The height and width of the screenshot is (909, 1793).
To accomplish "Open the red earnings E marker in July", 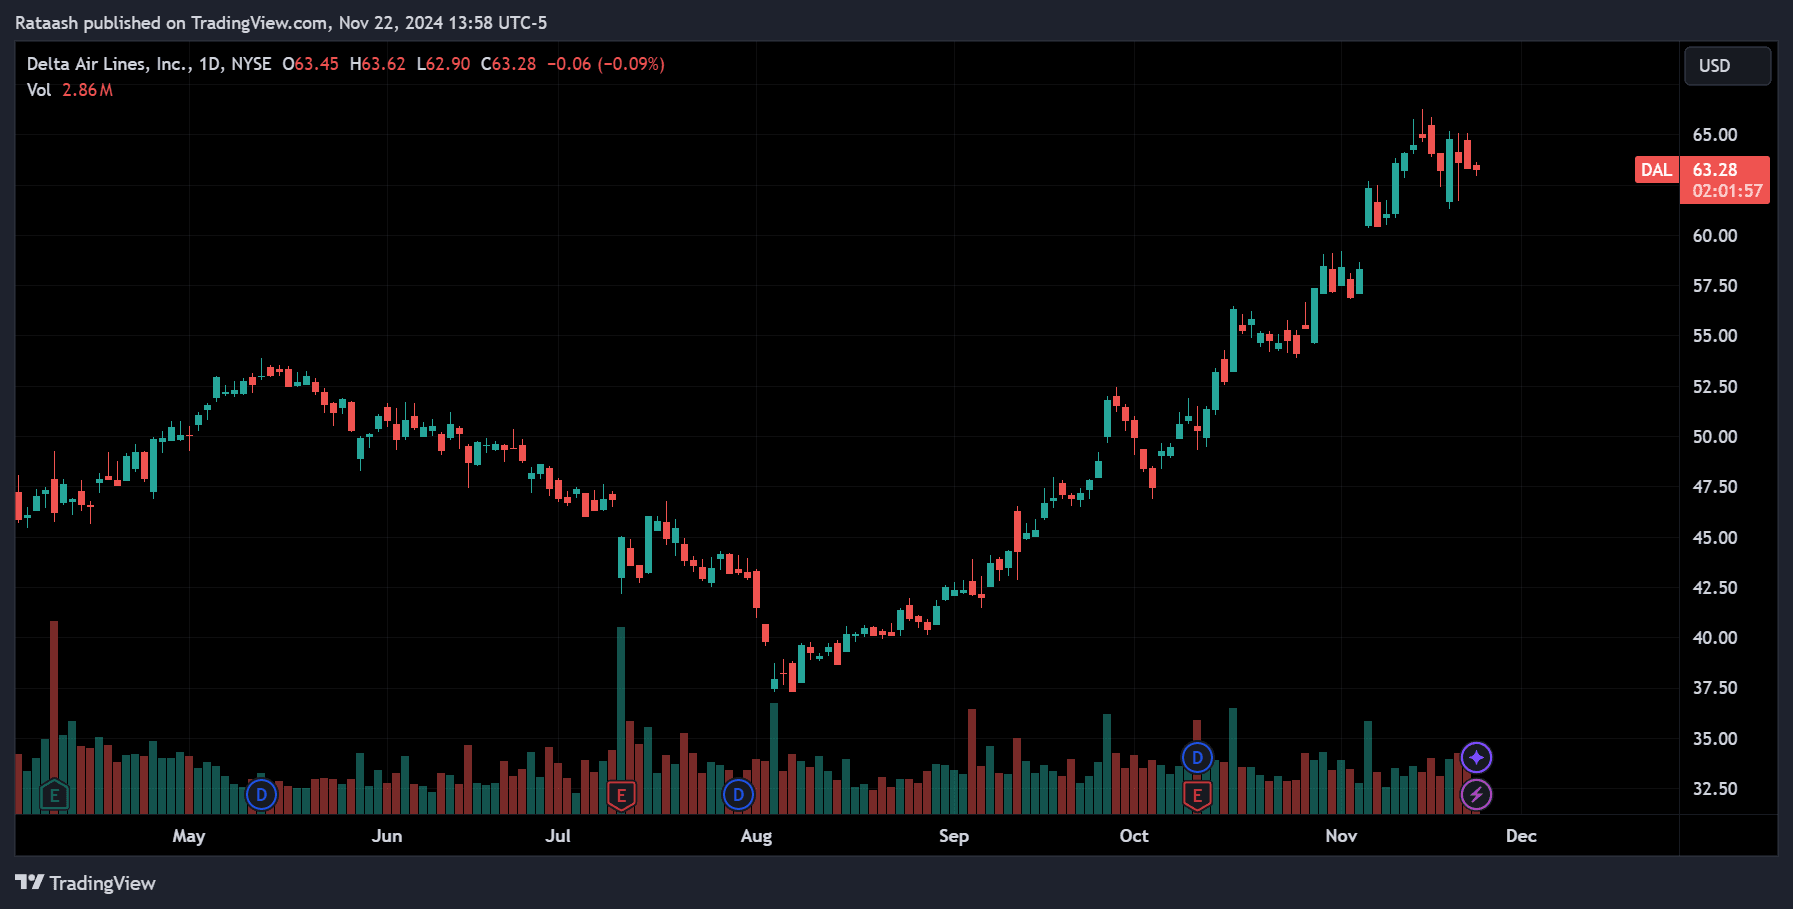I will click(x=621, y=796).
